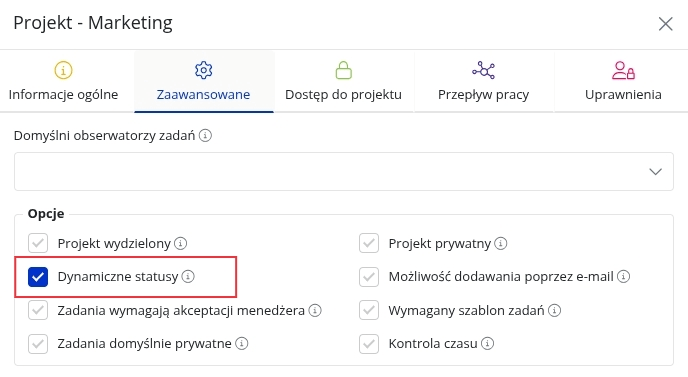Viewport: 688px width, 377px height.
Task: Click info icon beside Zadania wymagają akceptacji menedżera
Action: [x=315, y=310]
